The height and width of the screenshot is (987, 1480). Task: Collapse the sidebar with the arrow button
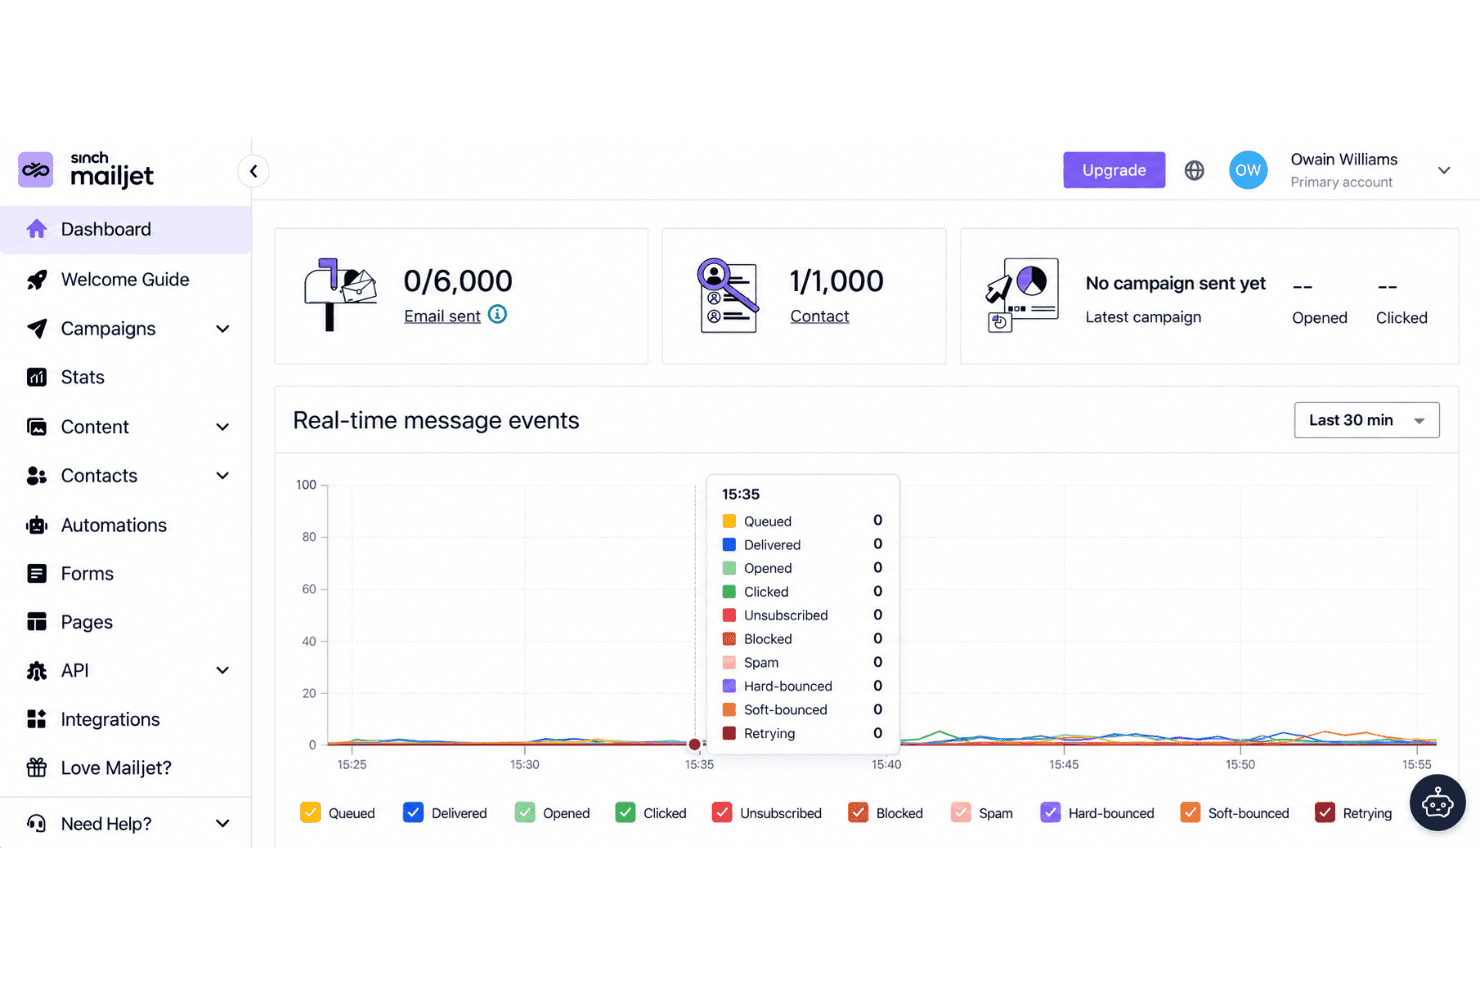point(253,171)
